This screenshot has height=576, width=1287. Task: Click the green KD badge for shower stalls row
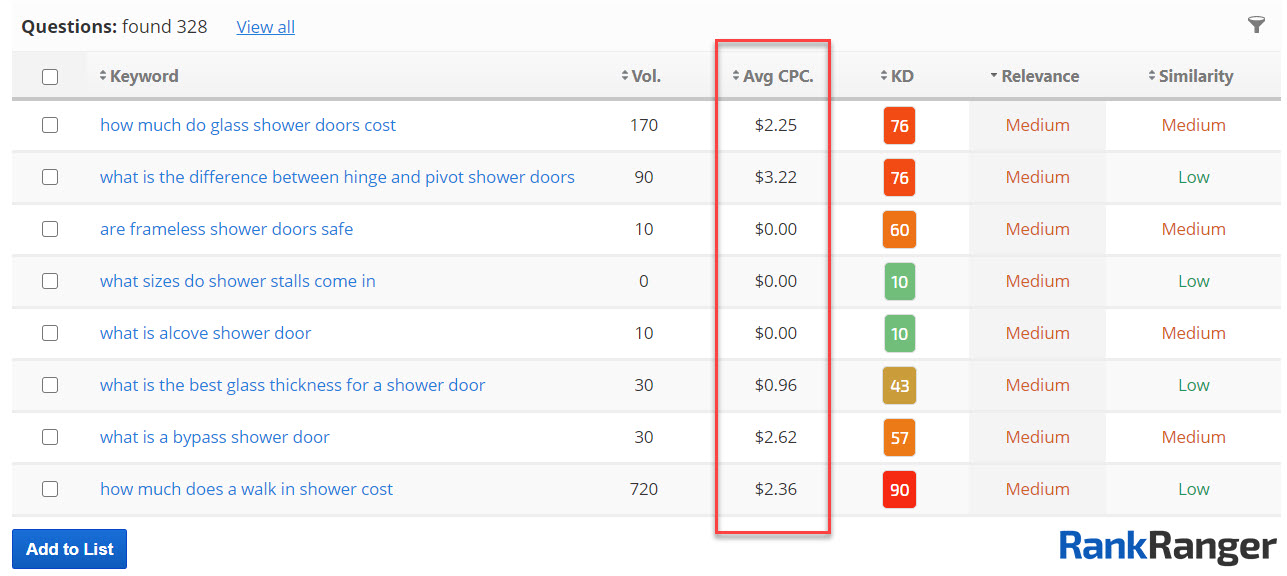tap(899, 282)
